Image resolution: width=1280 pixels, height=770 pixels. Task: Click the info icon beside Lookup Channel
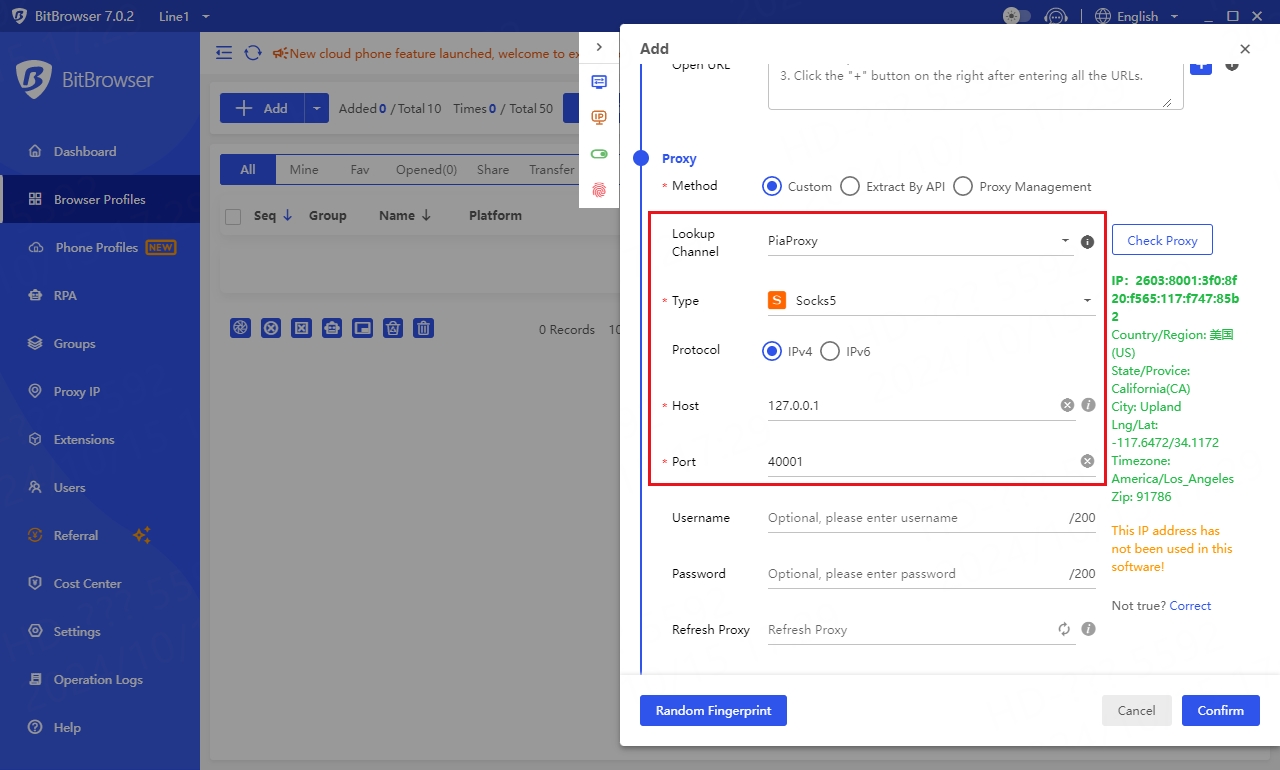(1088, 241)
